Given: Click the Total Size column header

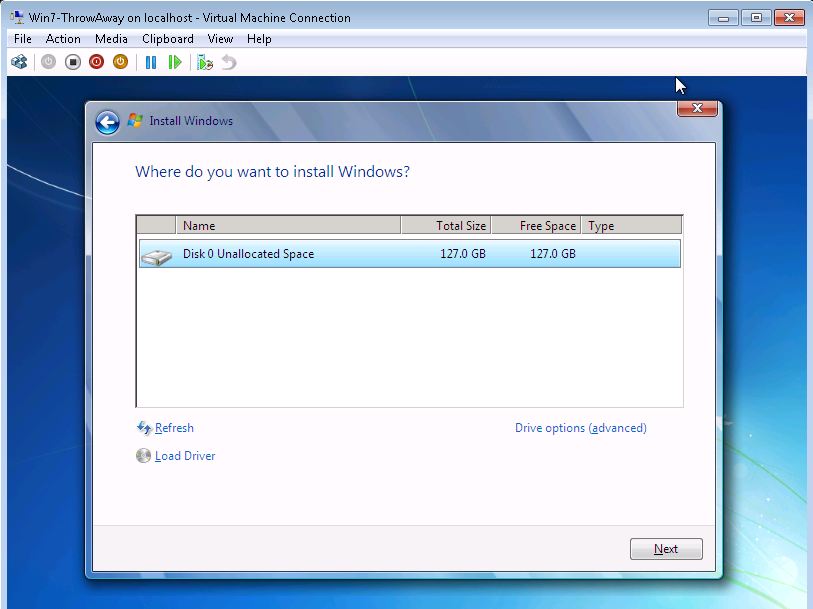Looking at the screenshot, I should pos(446,225).
